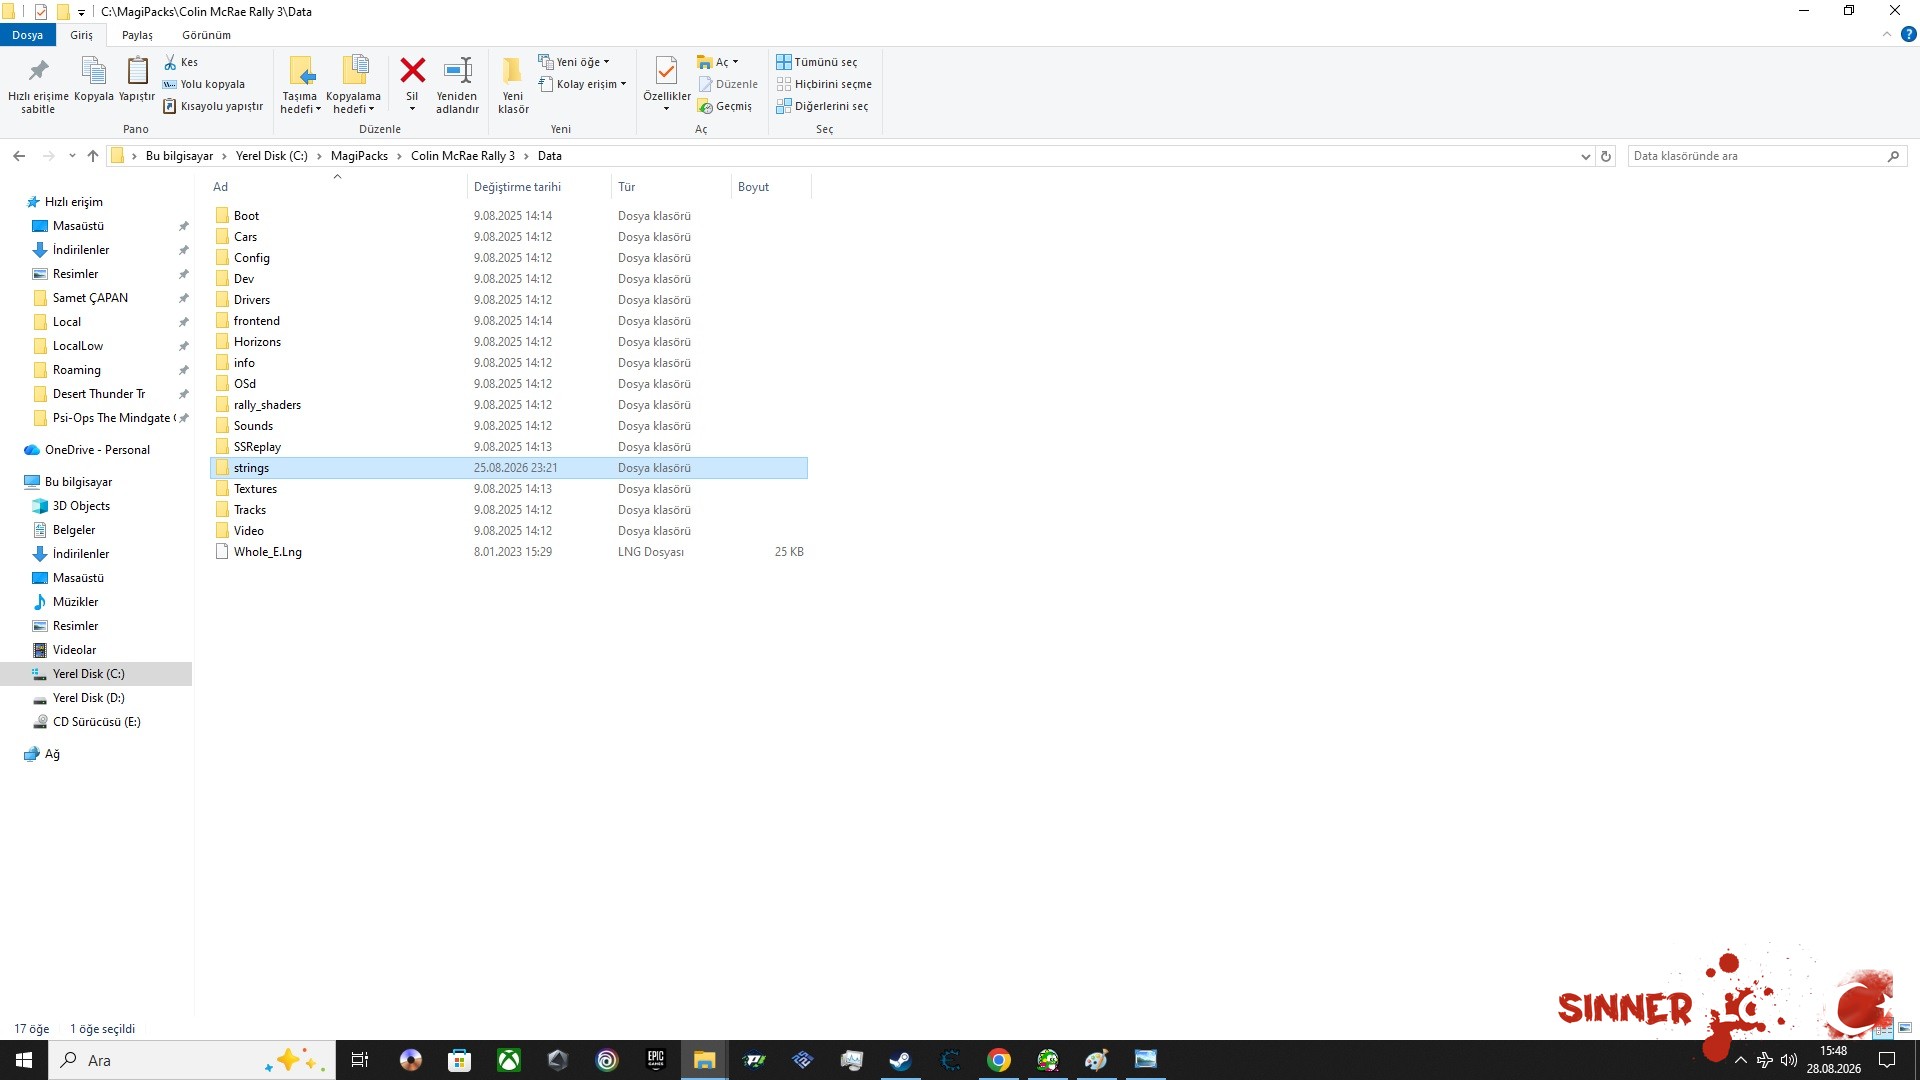Open Yerel Disk (D:) in sidebar
Screen dimensions: 1920x1080
(88, 698)
